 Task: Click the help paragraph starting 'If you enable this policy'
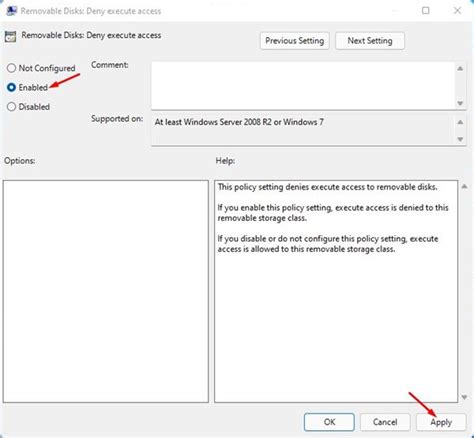(x=333, y=213)
